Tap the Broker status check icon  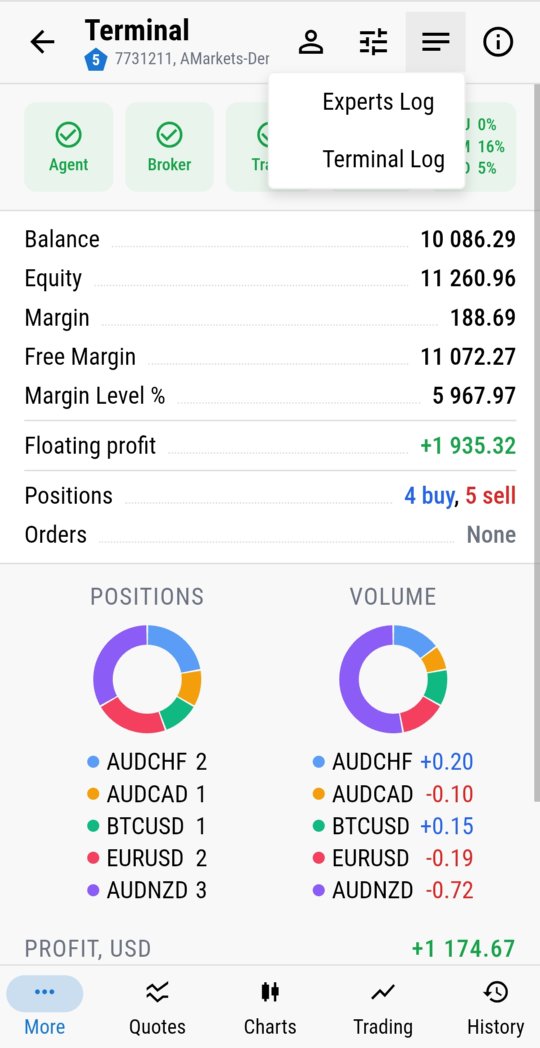click(169, 135)
